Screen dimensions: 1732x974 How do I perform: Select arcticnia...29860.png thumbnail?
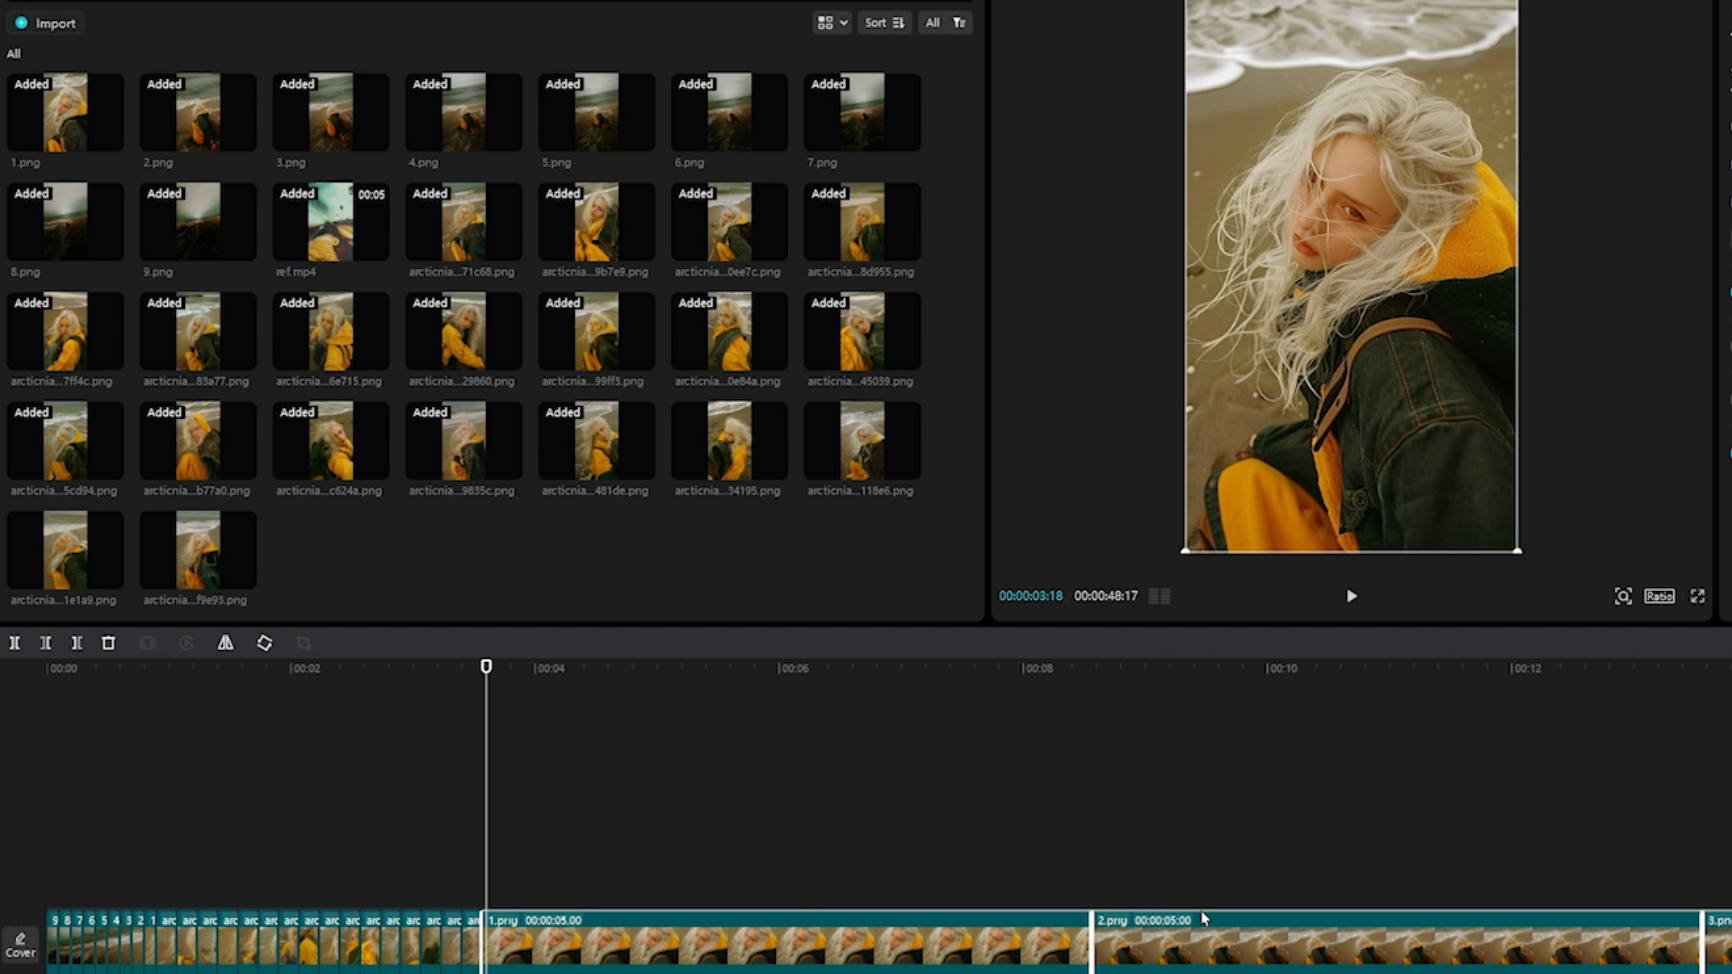pos(464,331)
